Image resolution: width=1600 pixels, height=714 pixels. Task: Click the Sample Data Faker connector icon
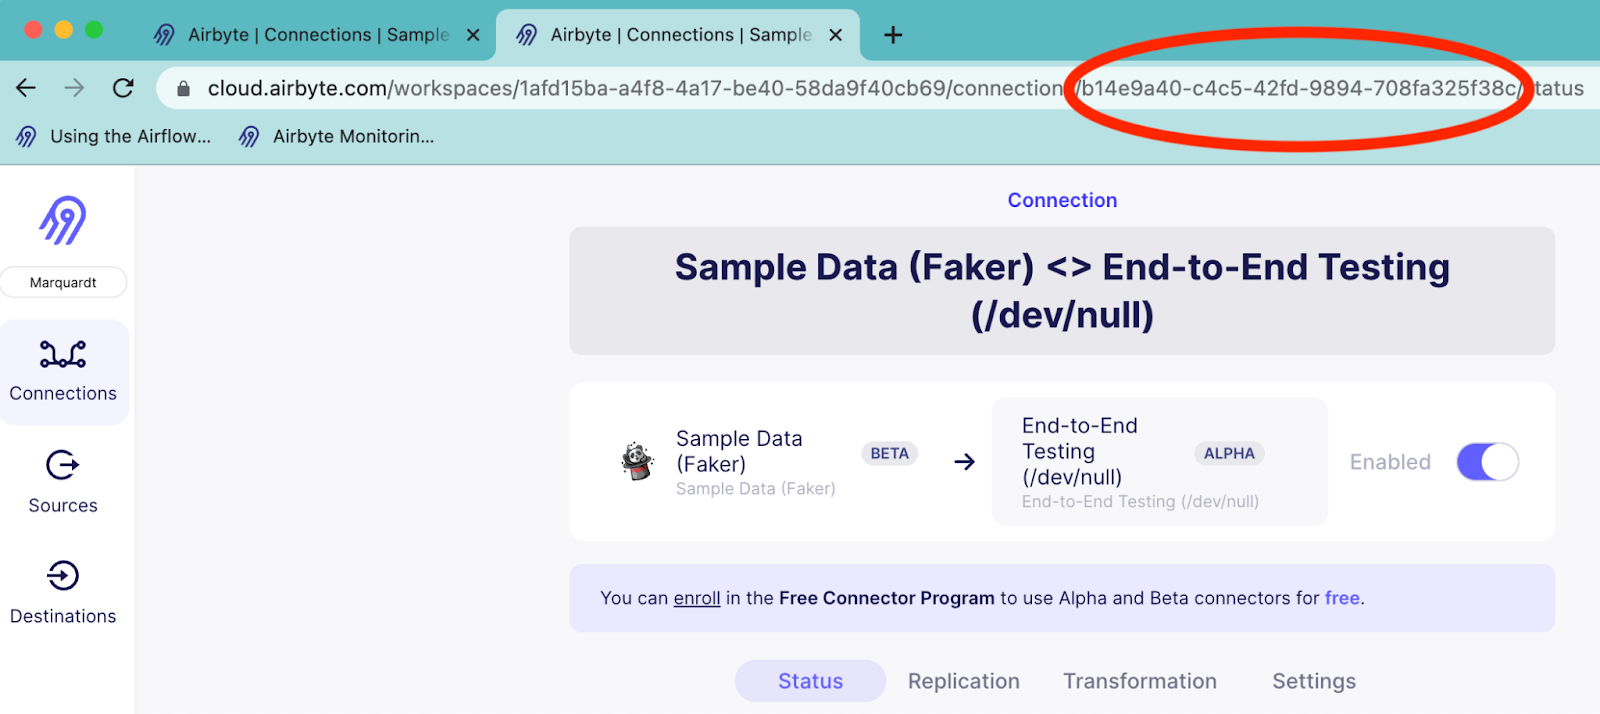(637, 461)
